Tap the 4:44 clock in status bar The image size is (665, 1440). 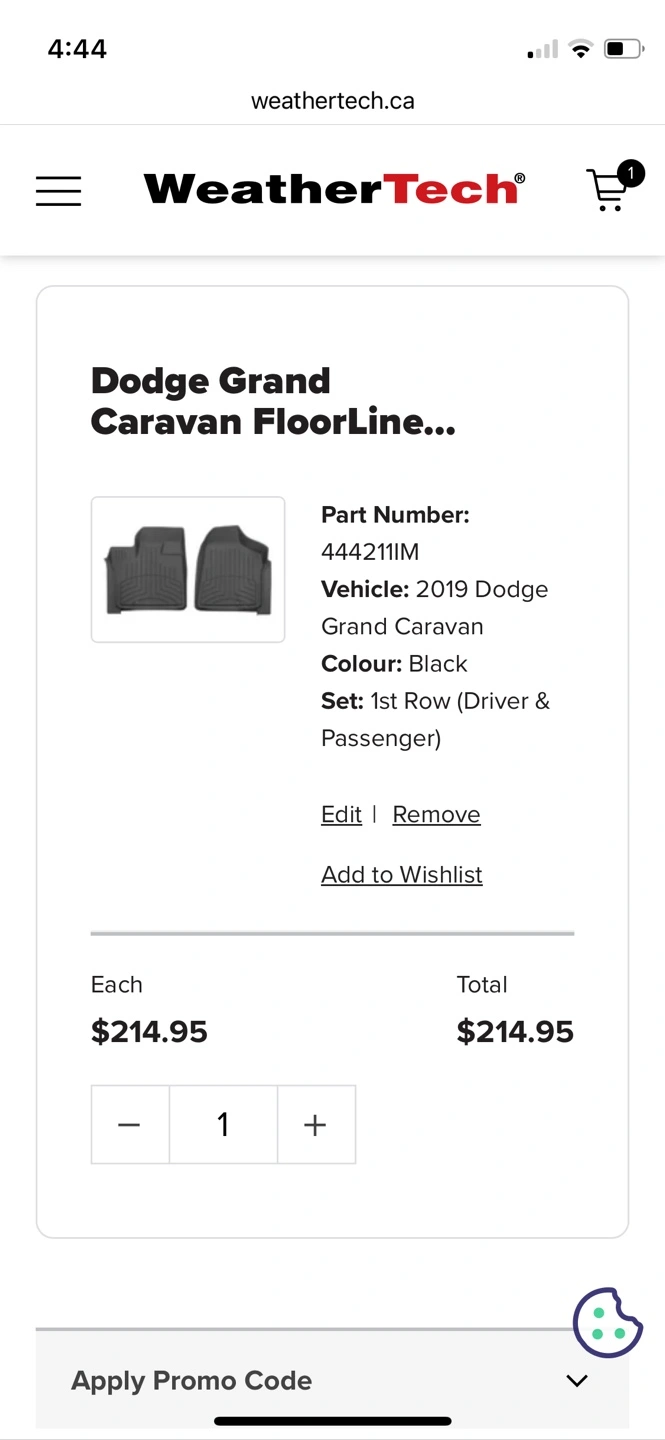tap(77, 49)
